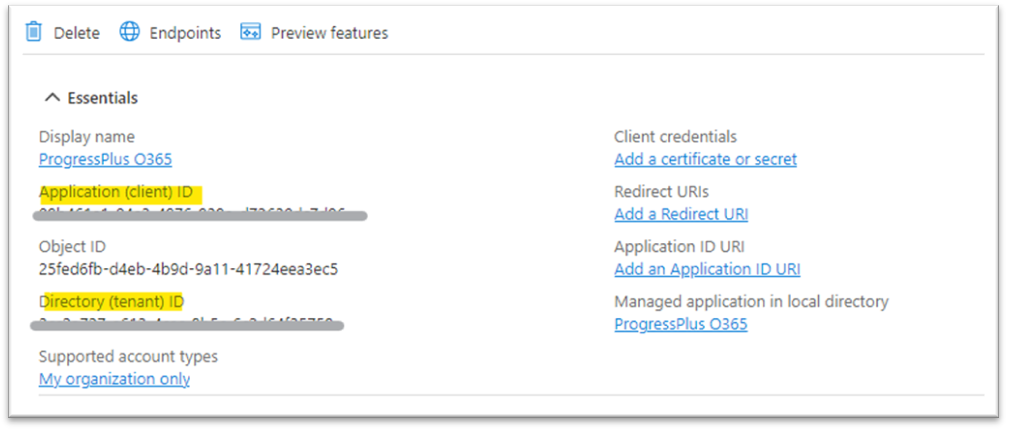Follow the Add a Redirect URI link

(681, 214)
